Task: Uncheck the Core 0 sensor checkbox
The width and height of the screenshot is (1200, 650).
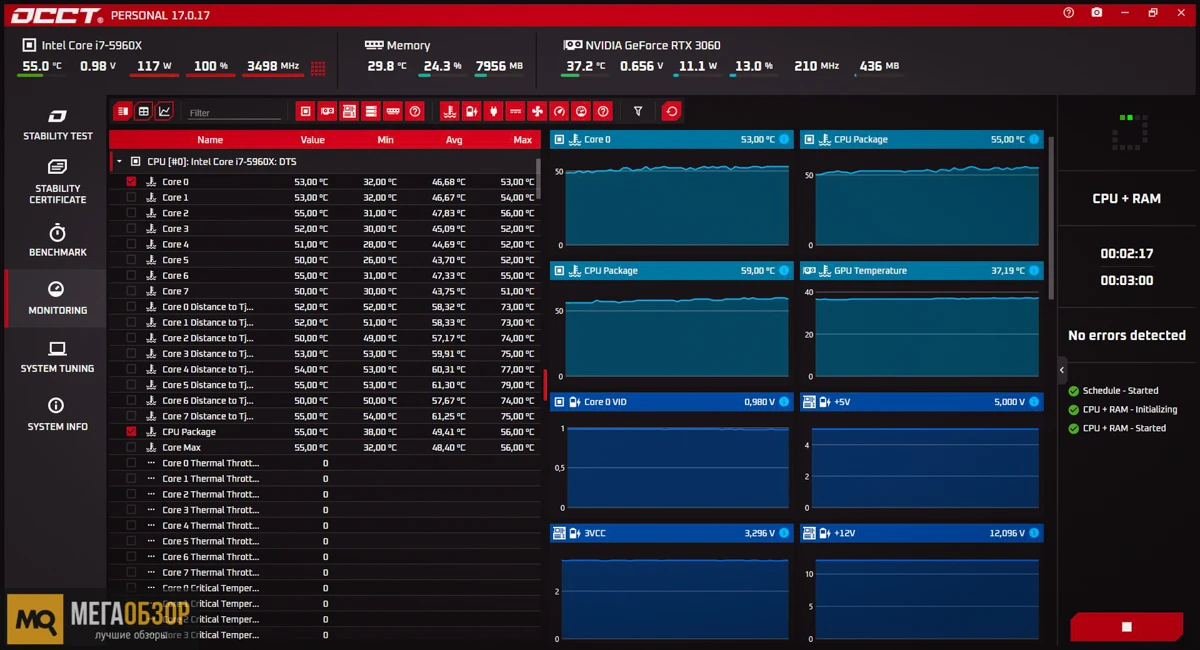Action: pos(131,182)
